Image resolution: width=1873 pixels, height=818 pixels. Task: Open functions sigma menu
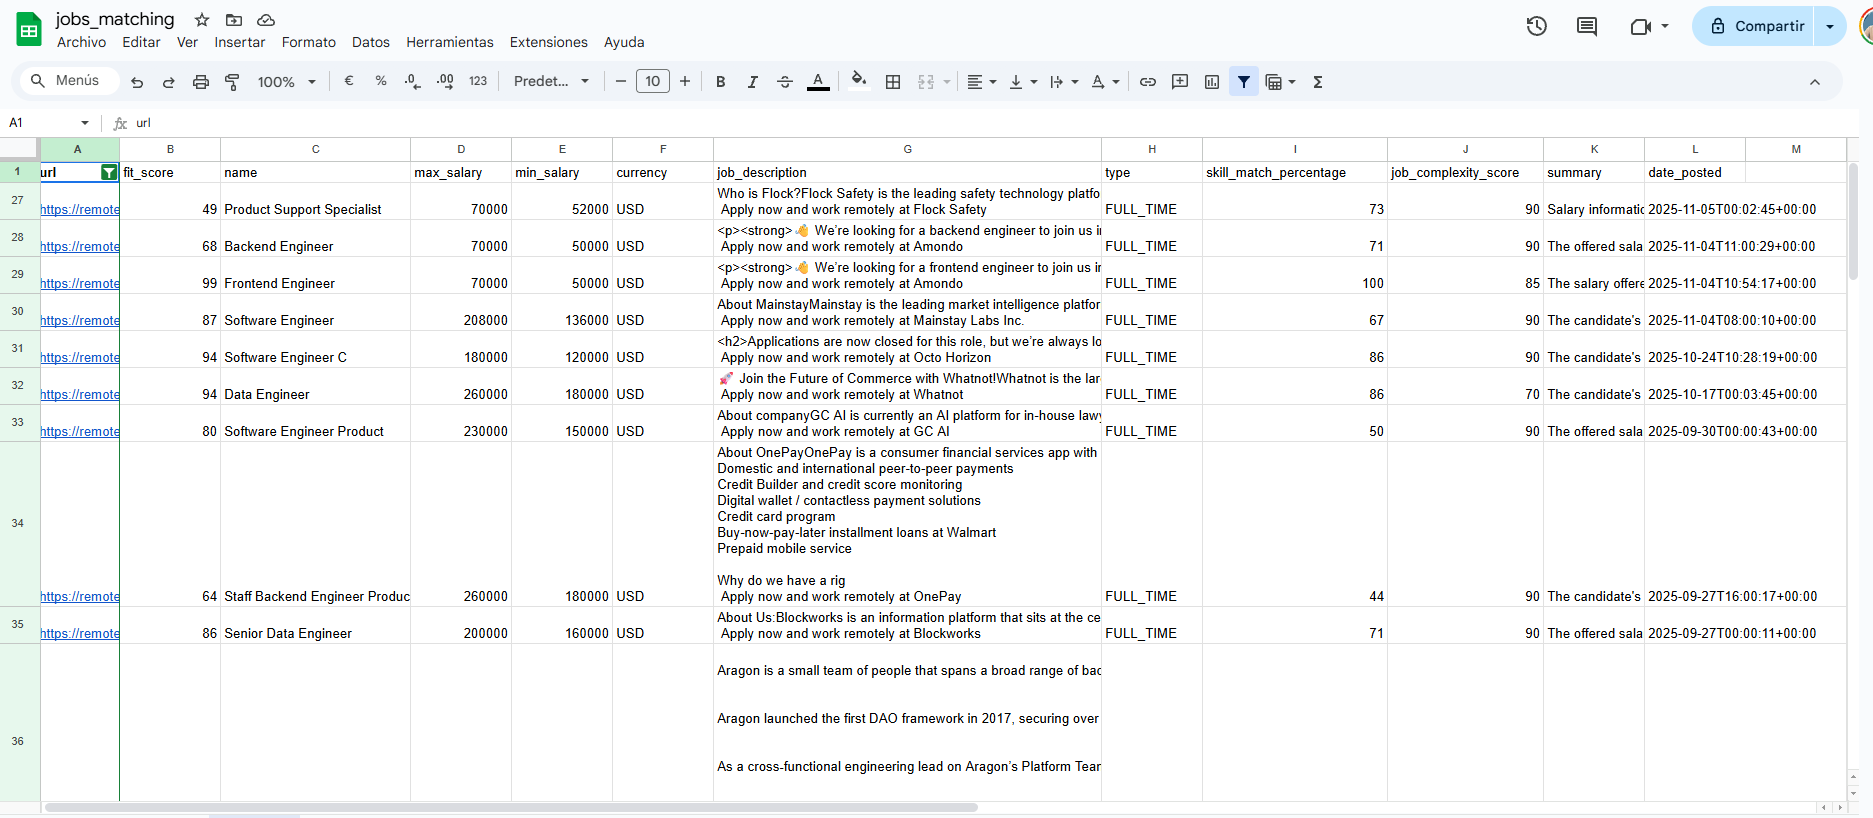(1318, 82)
